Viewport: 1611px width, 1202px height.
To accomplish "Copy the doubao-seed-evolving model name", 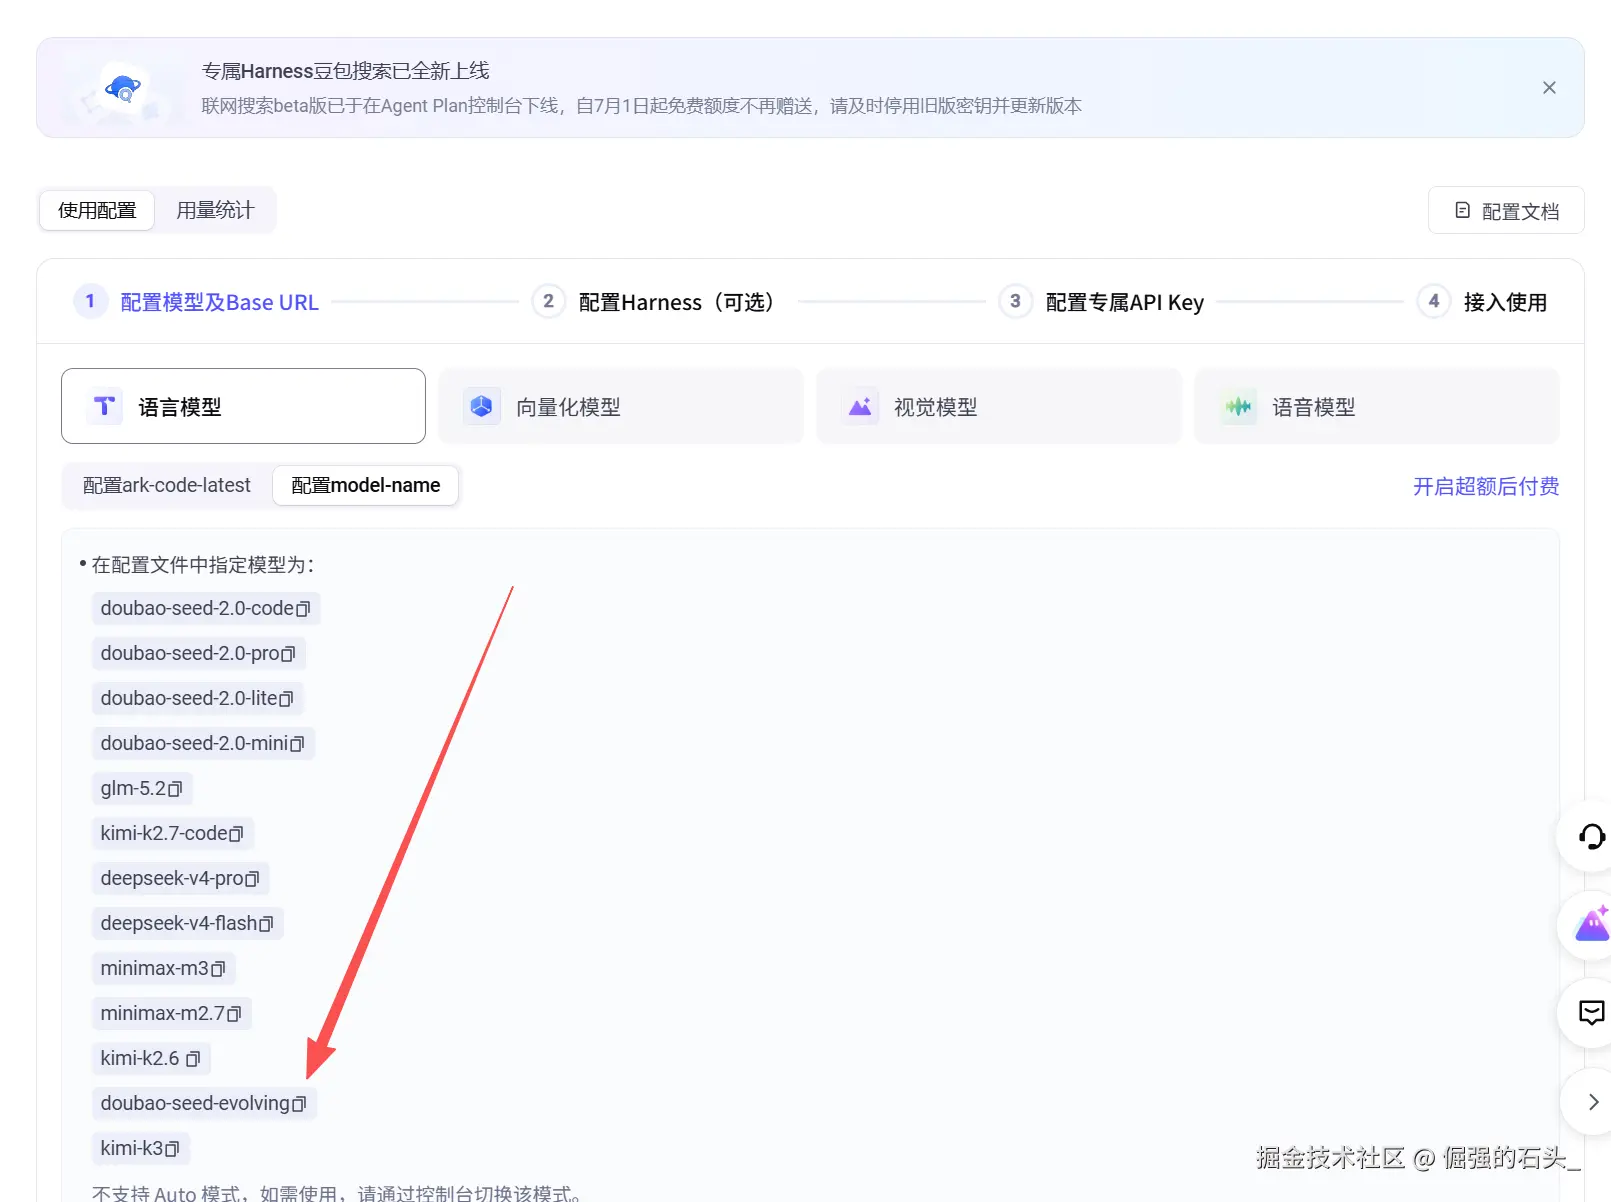I will tap(299, 1104).
